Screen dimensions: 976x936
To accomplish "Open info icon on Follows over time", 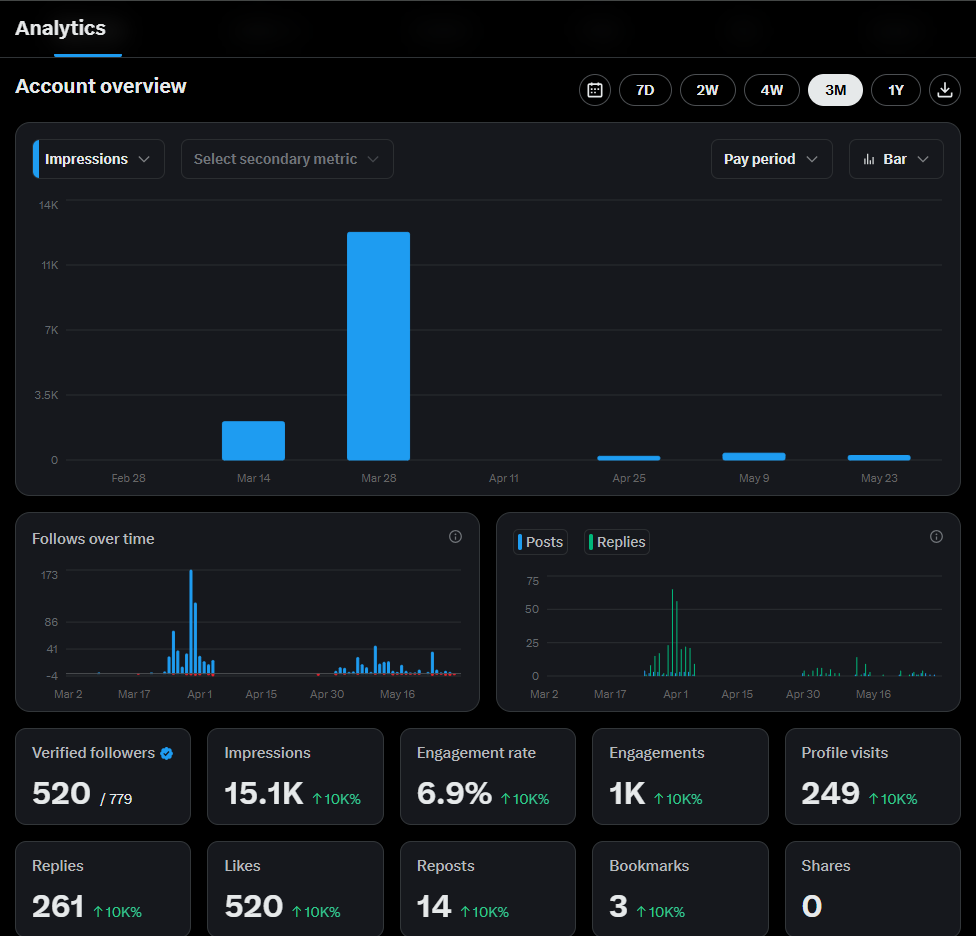I will (x=455, y=536).
